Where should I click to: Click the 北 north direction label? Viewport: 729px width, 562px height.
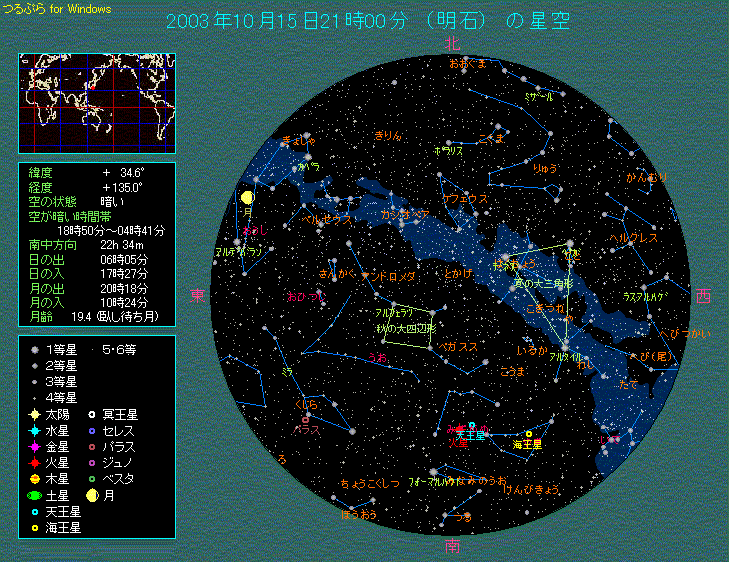452,42
